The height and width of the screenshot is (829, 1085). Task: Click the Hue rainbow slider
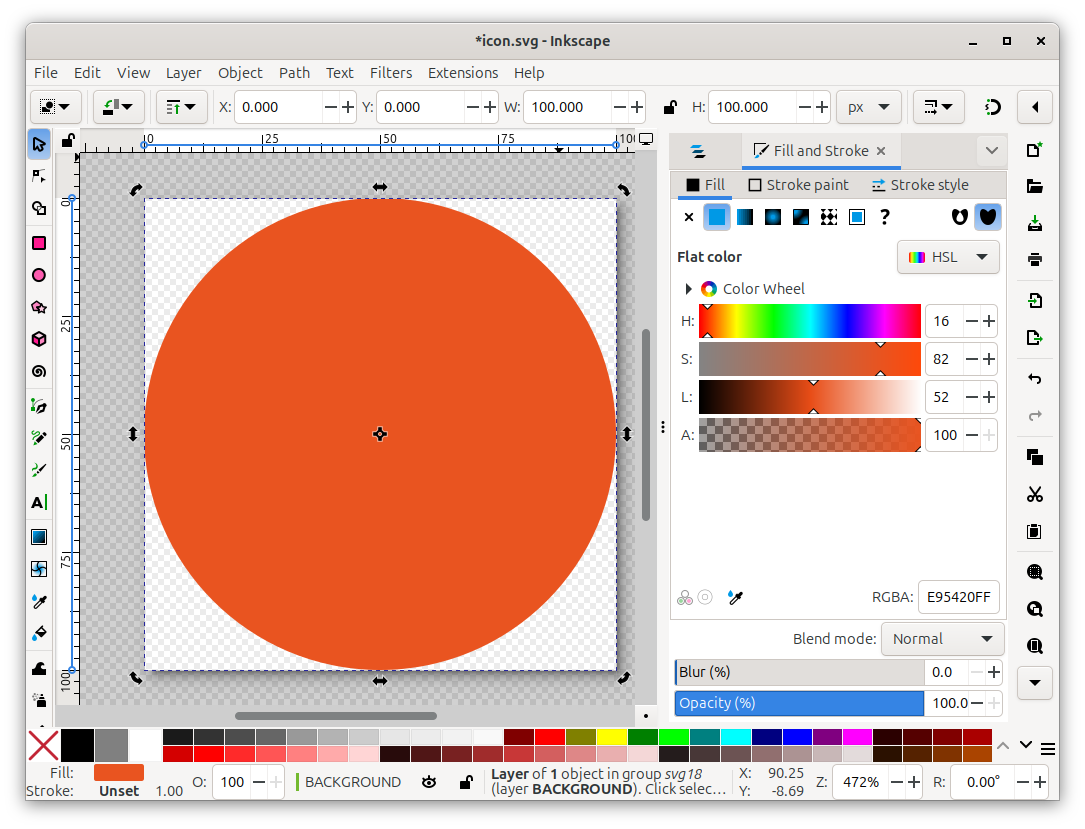click(x=810, y=321)
